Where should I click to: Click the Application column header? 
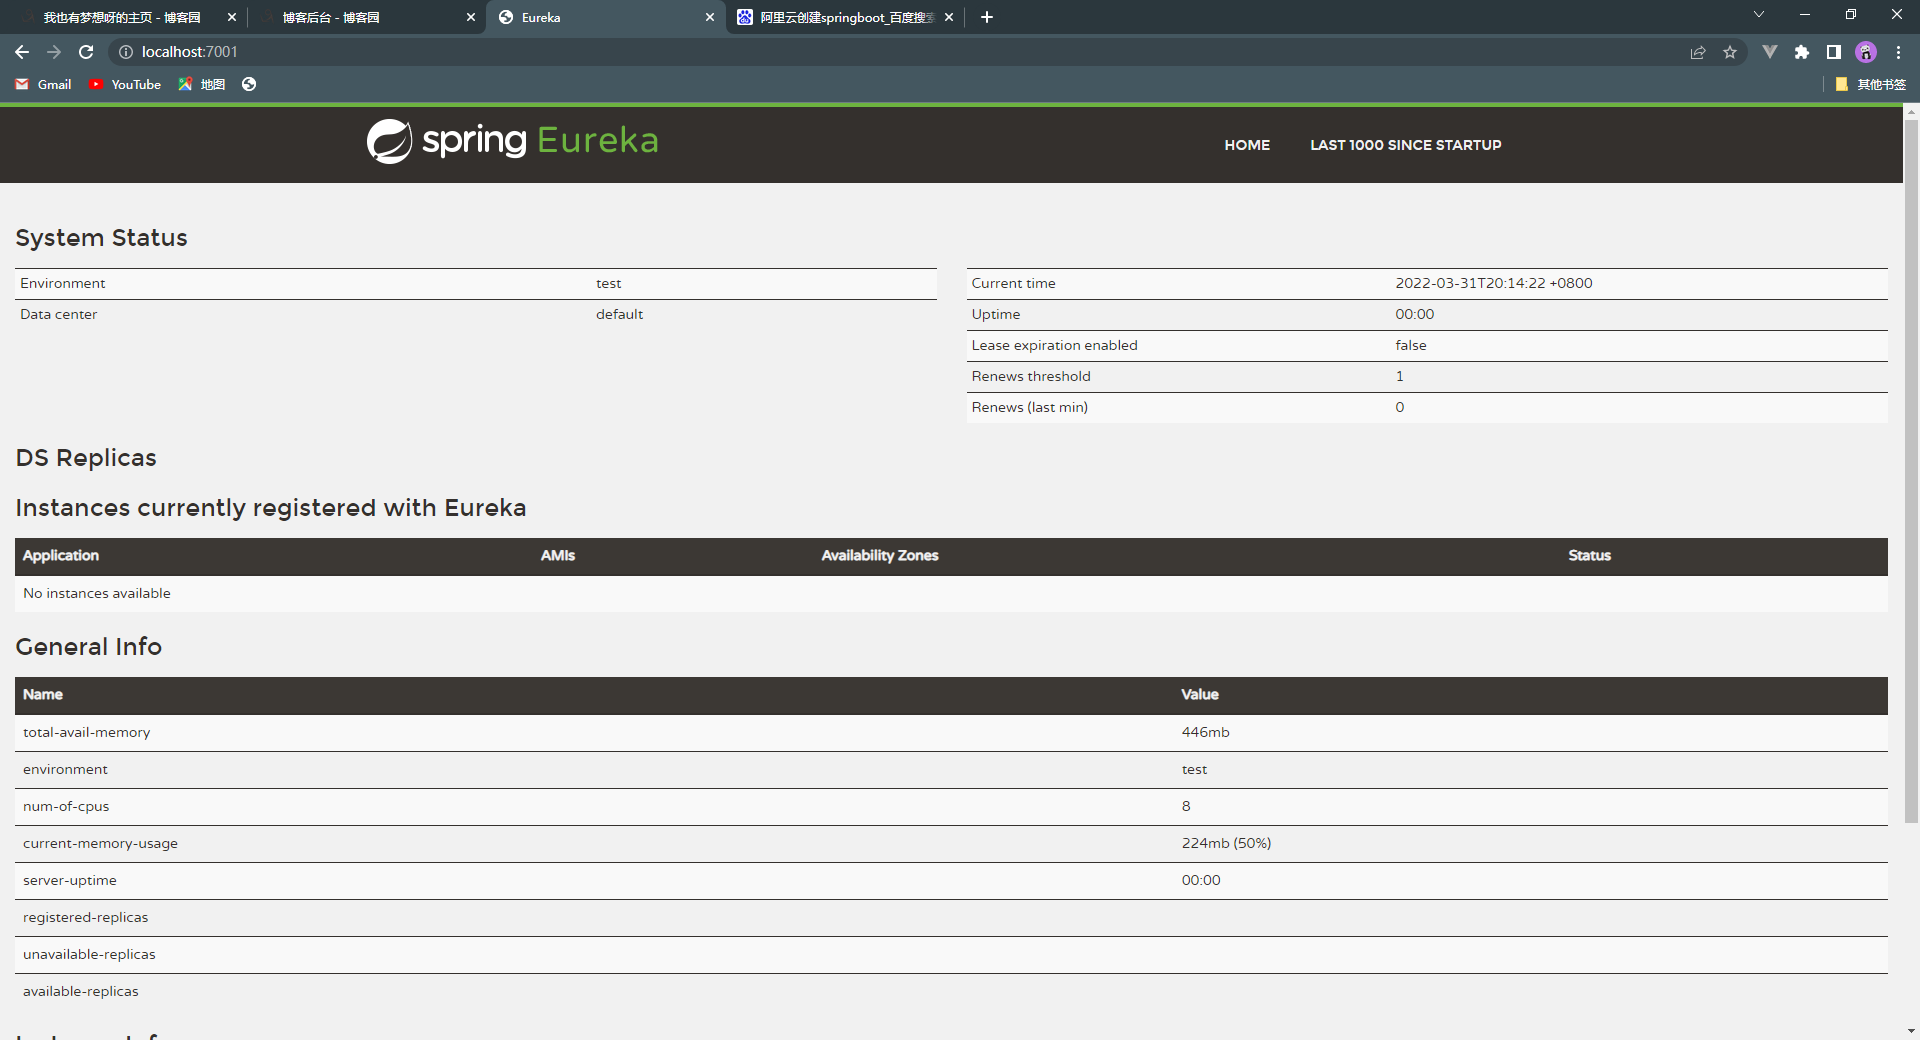pos(61,556)
